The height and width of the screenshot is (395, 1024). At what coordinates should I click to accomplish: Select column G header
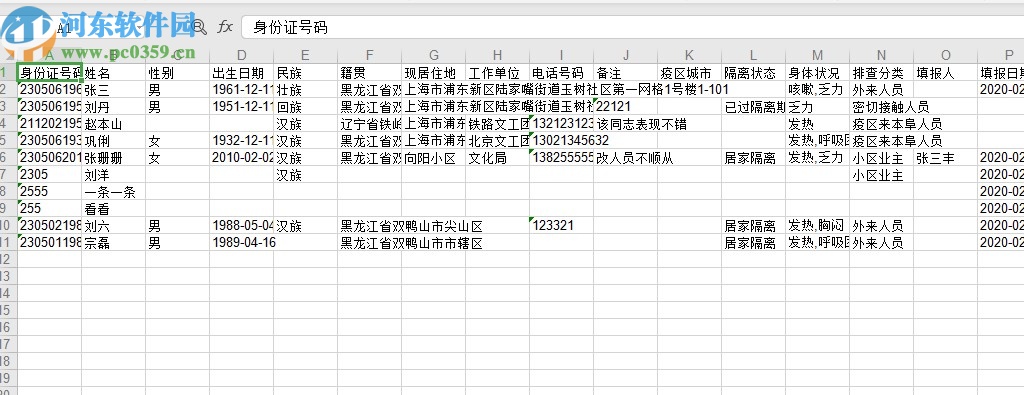434,55
